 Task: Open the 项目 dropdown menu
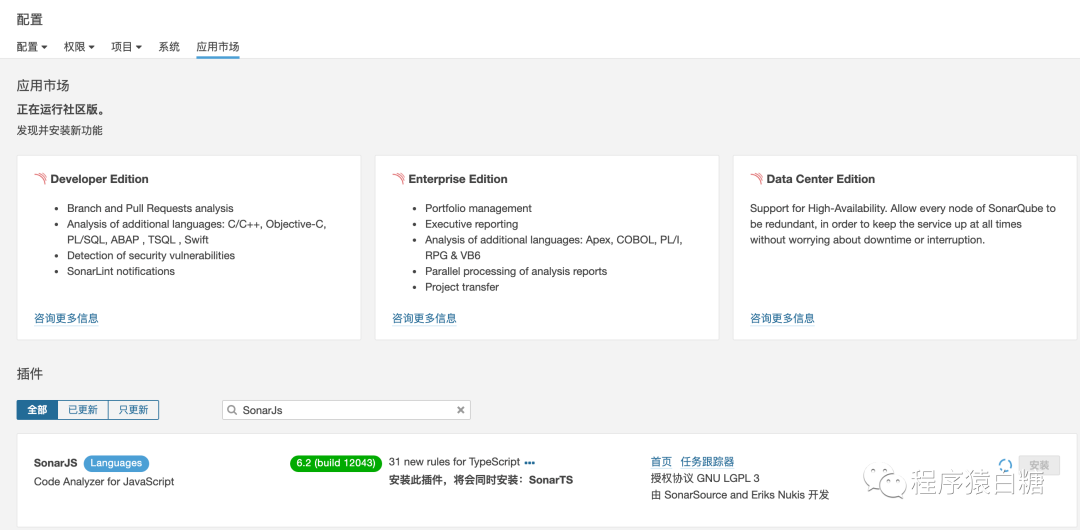[x=127, y=47]
